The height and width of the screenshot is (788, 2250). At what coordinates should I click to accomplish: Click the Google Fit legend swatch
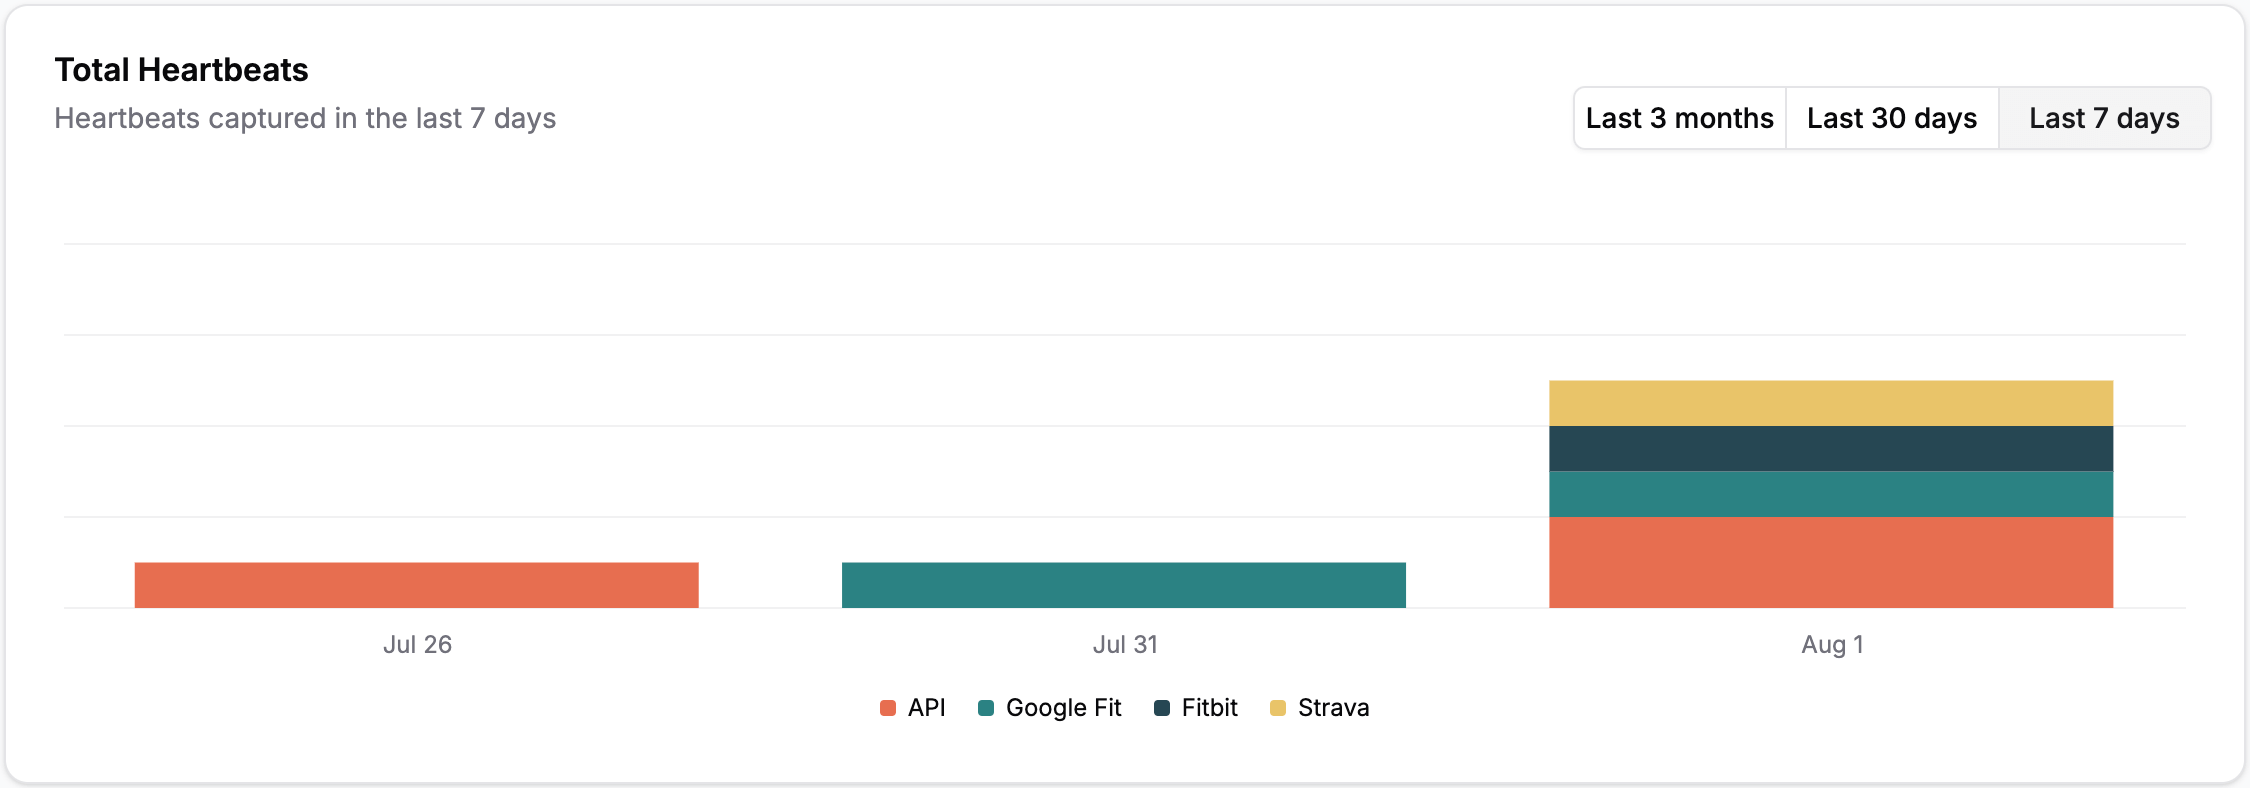click(986, 708)
